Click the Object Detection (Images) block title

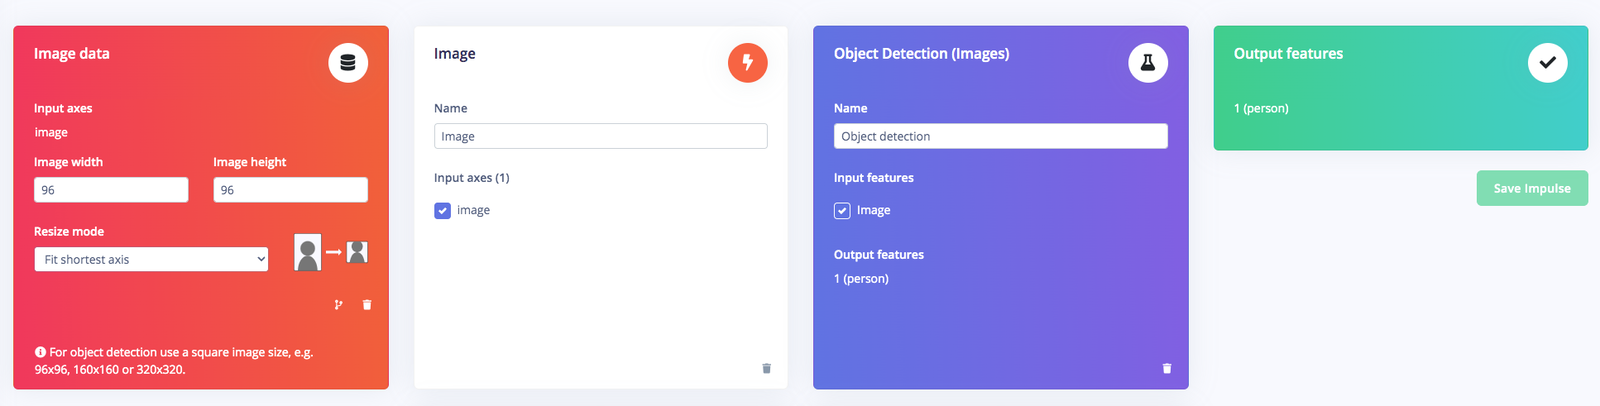tap(921, 54)
